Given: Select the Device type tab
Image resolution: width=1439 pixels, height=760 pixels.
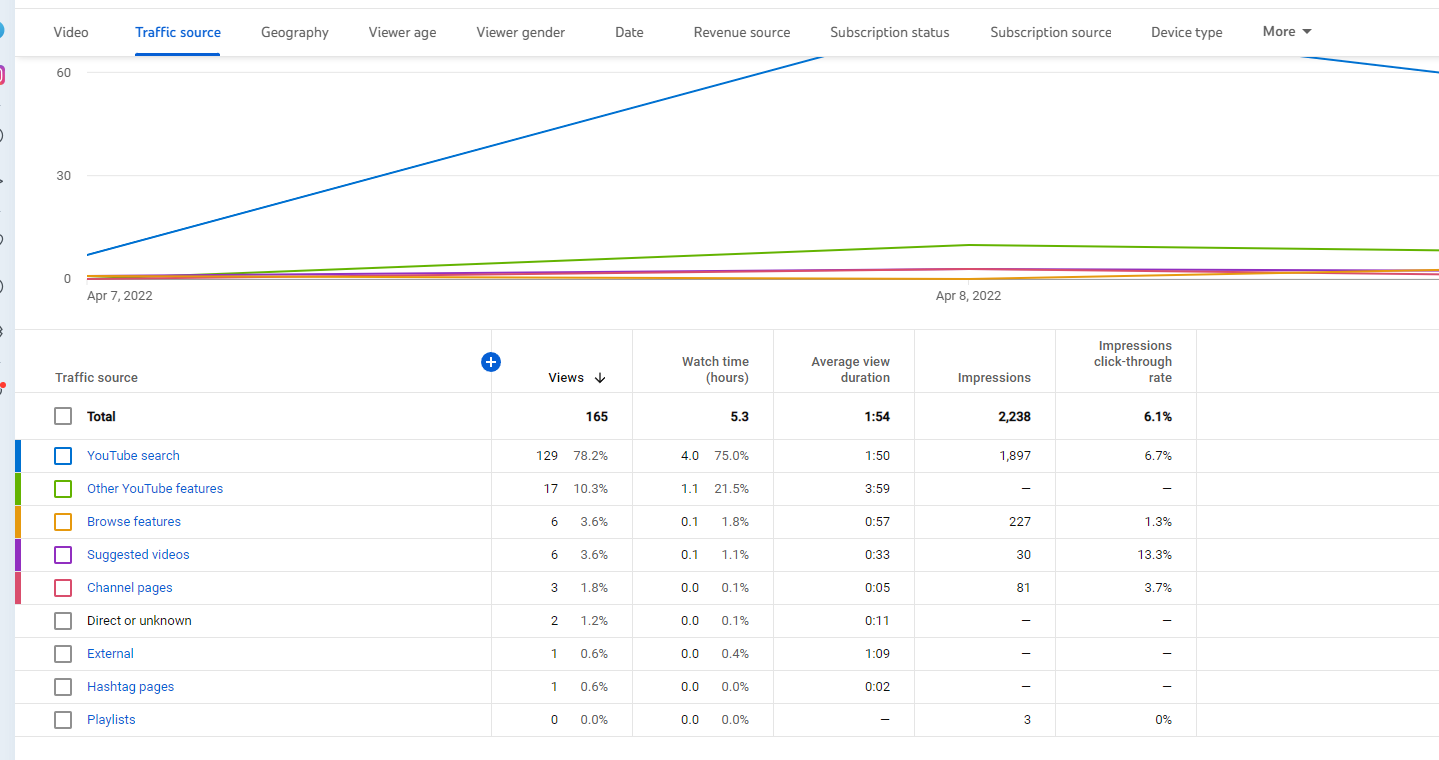Looking at the screenshot, I should coord(1186,32).
